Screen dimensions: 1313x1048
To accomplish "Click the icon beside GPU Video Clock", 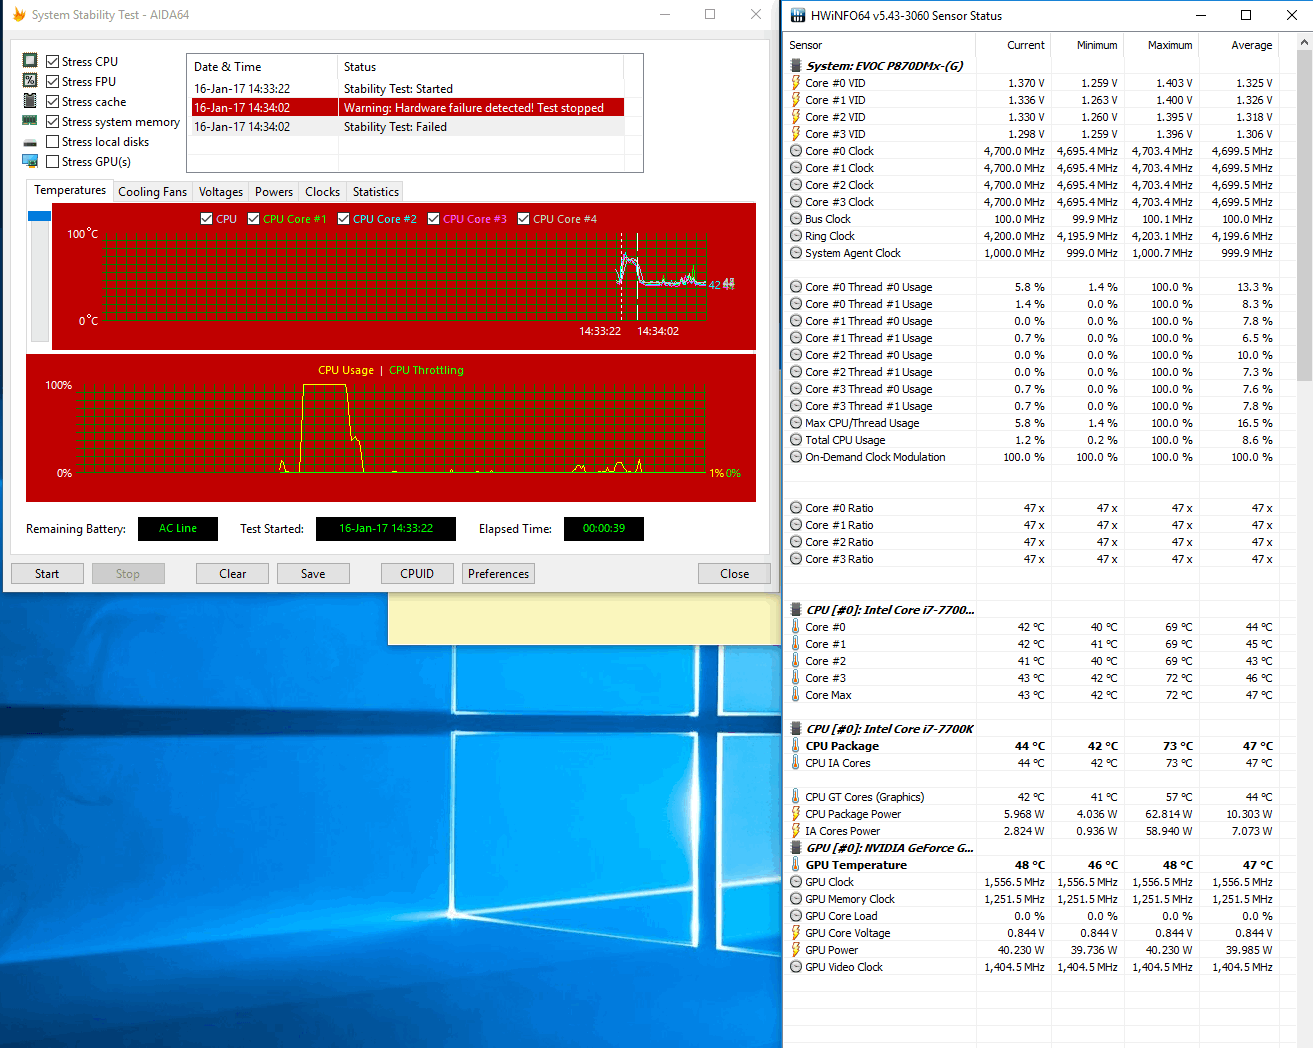I will pyautogui.click(x=796, y=967).
